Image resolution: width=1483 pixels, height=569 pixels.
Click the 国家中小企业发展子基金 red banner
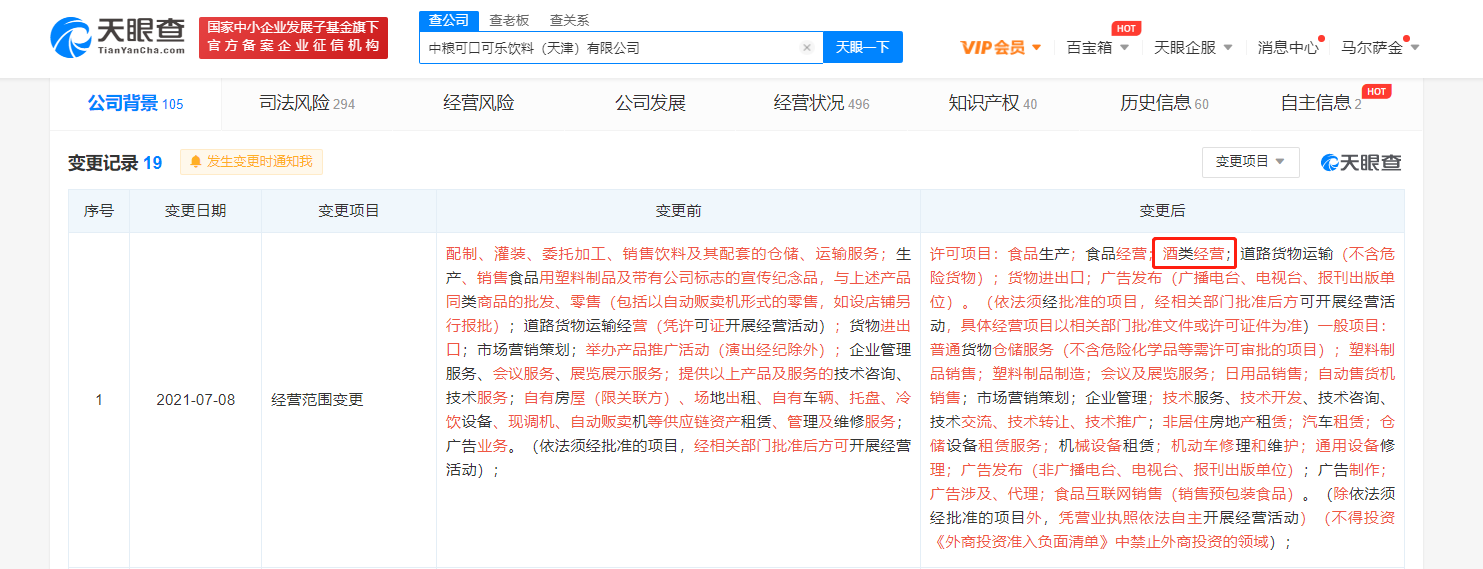(293, 37)
